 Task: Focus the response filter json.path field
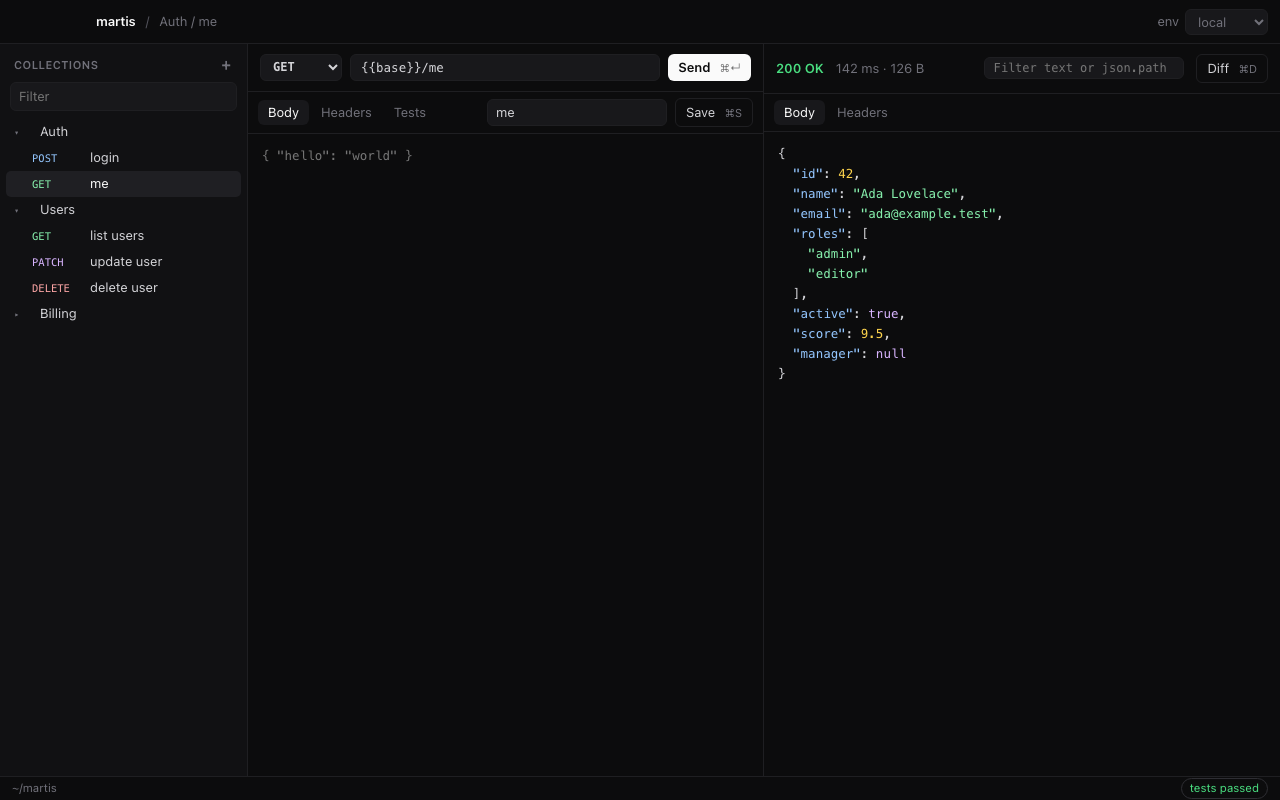point(1084,68)
